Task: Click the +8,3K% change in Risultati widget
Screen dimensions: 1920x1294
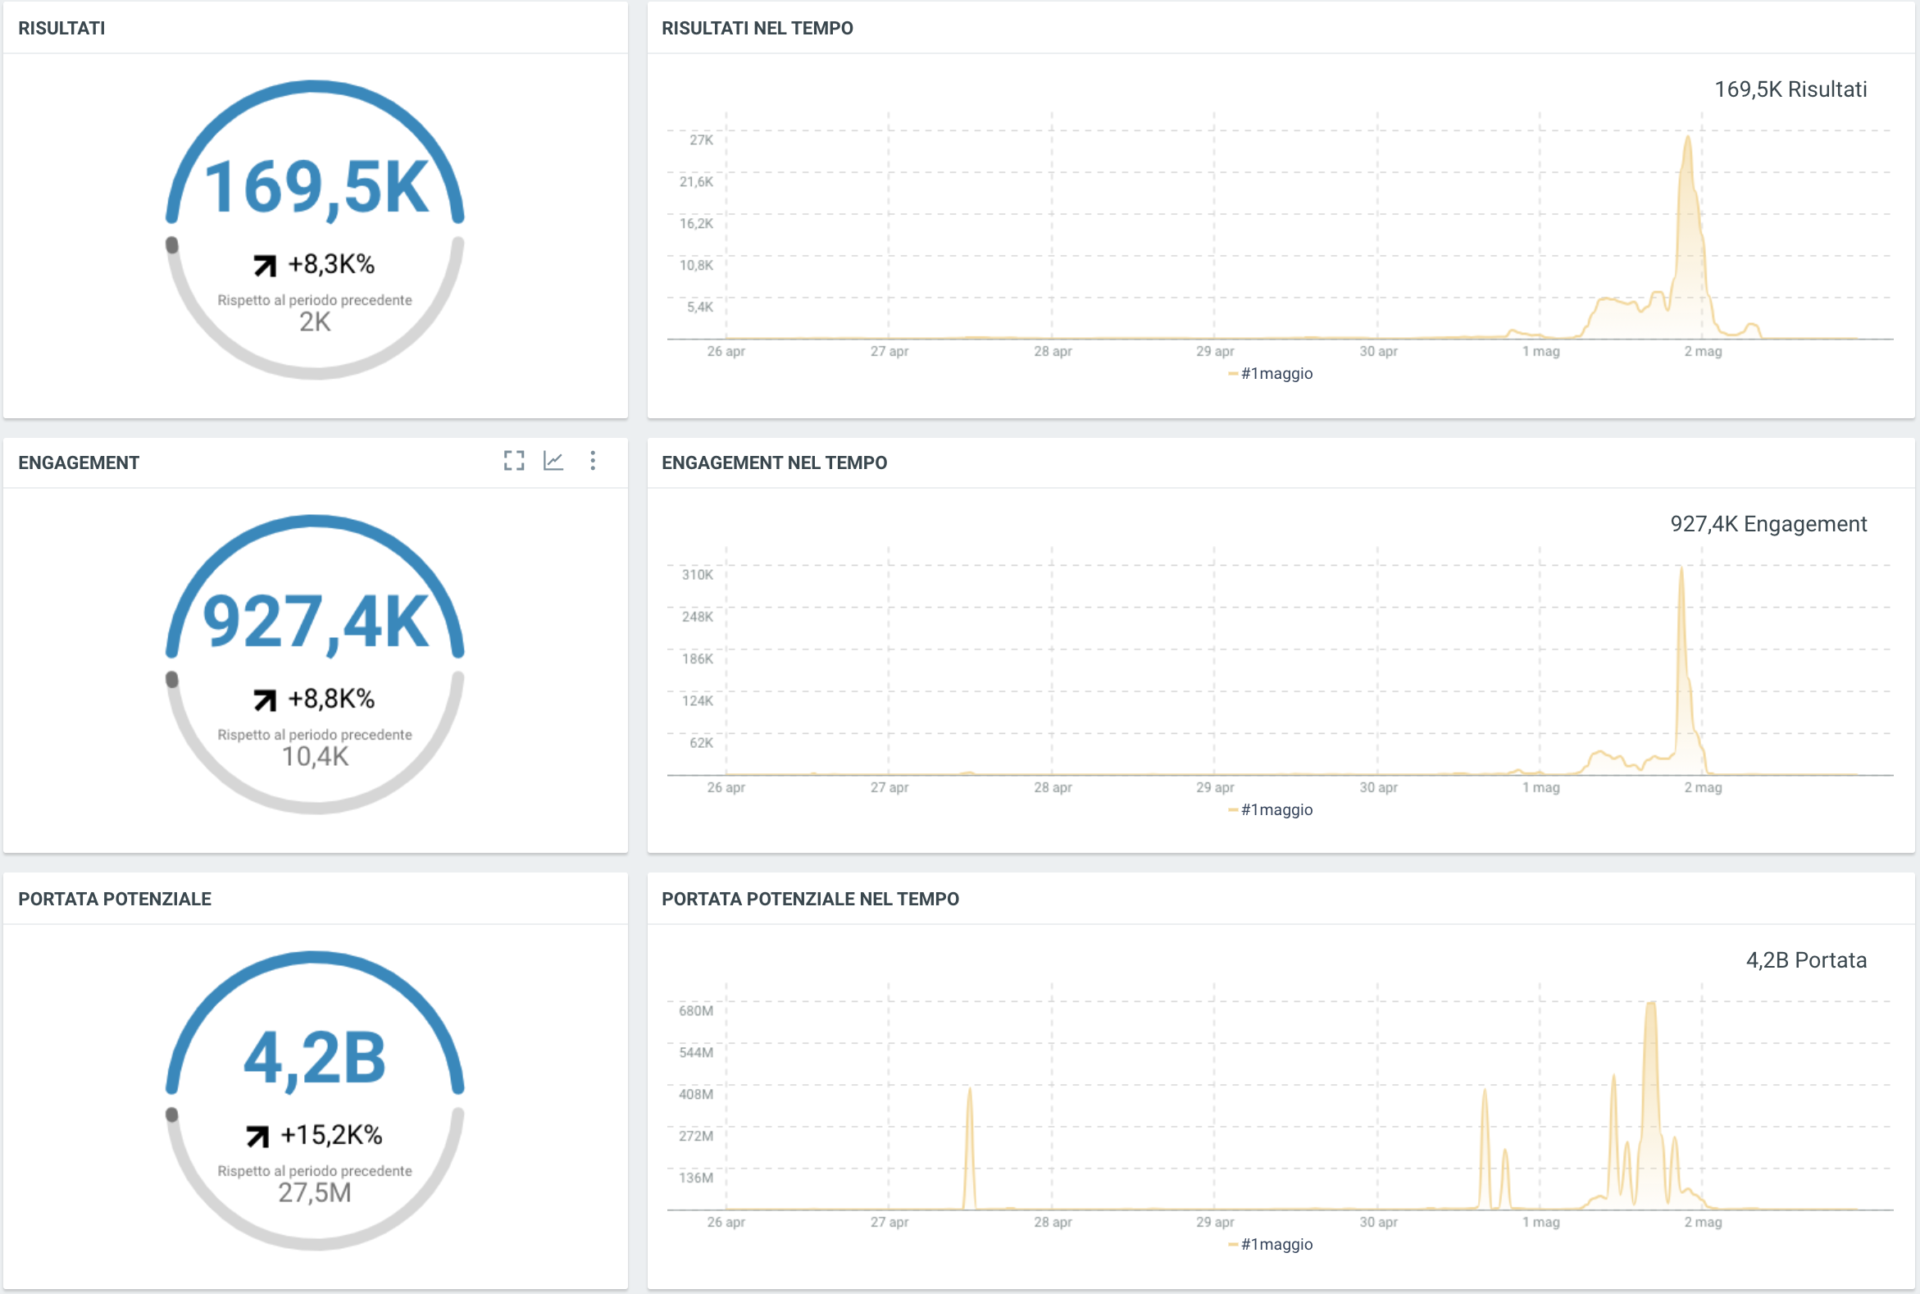Action: pos(331,264)
